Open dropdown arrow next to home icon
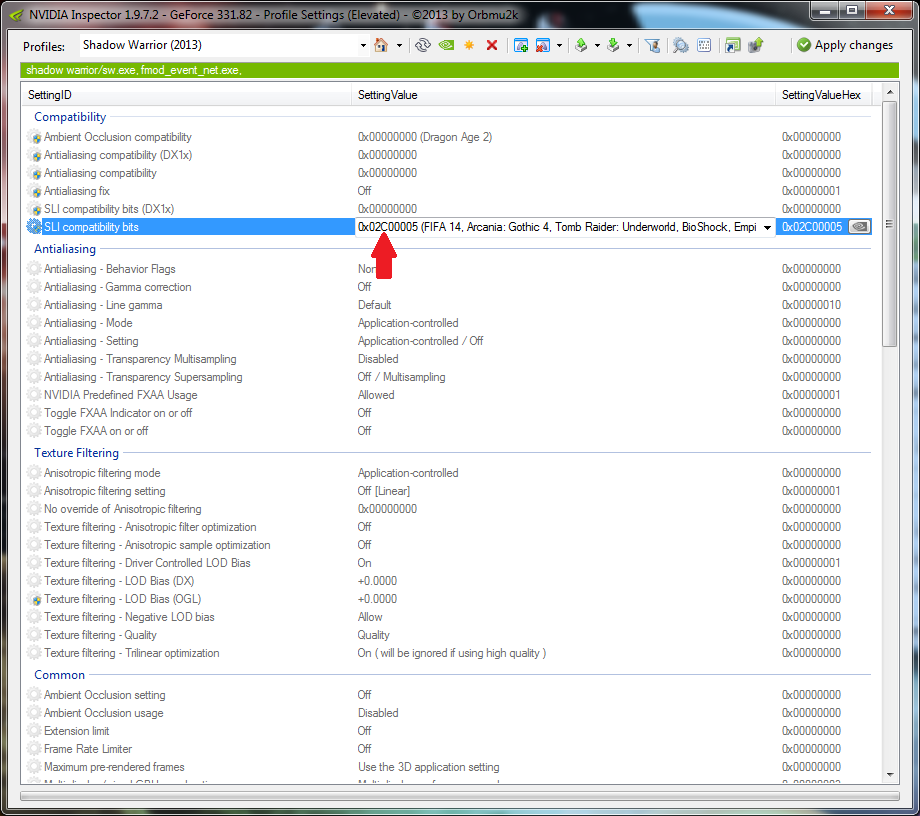 (399, 45)
